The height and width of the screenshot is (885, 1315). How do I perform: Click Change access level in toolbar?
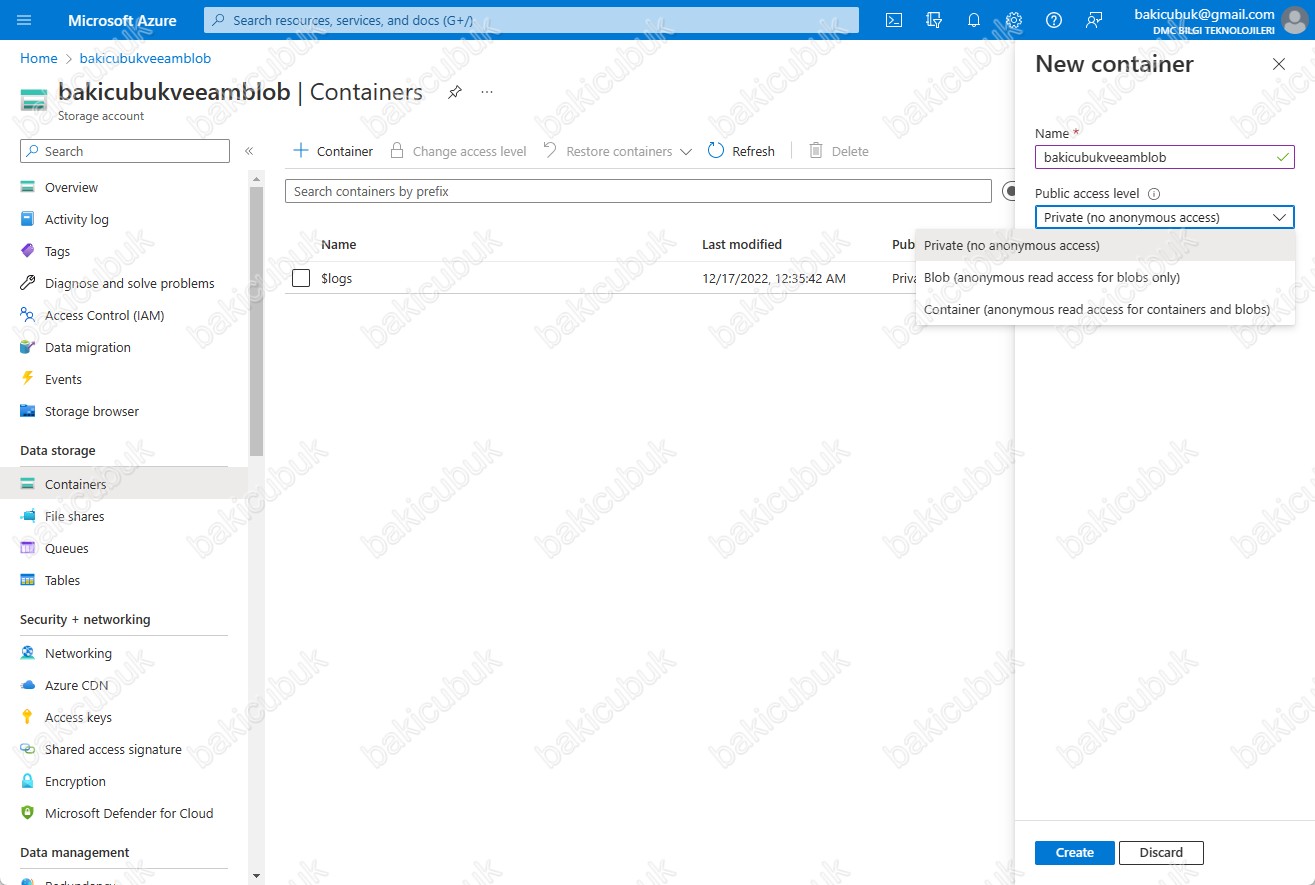458,151
